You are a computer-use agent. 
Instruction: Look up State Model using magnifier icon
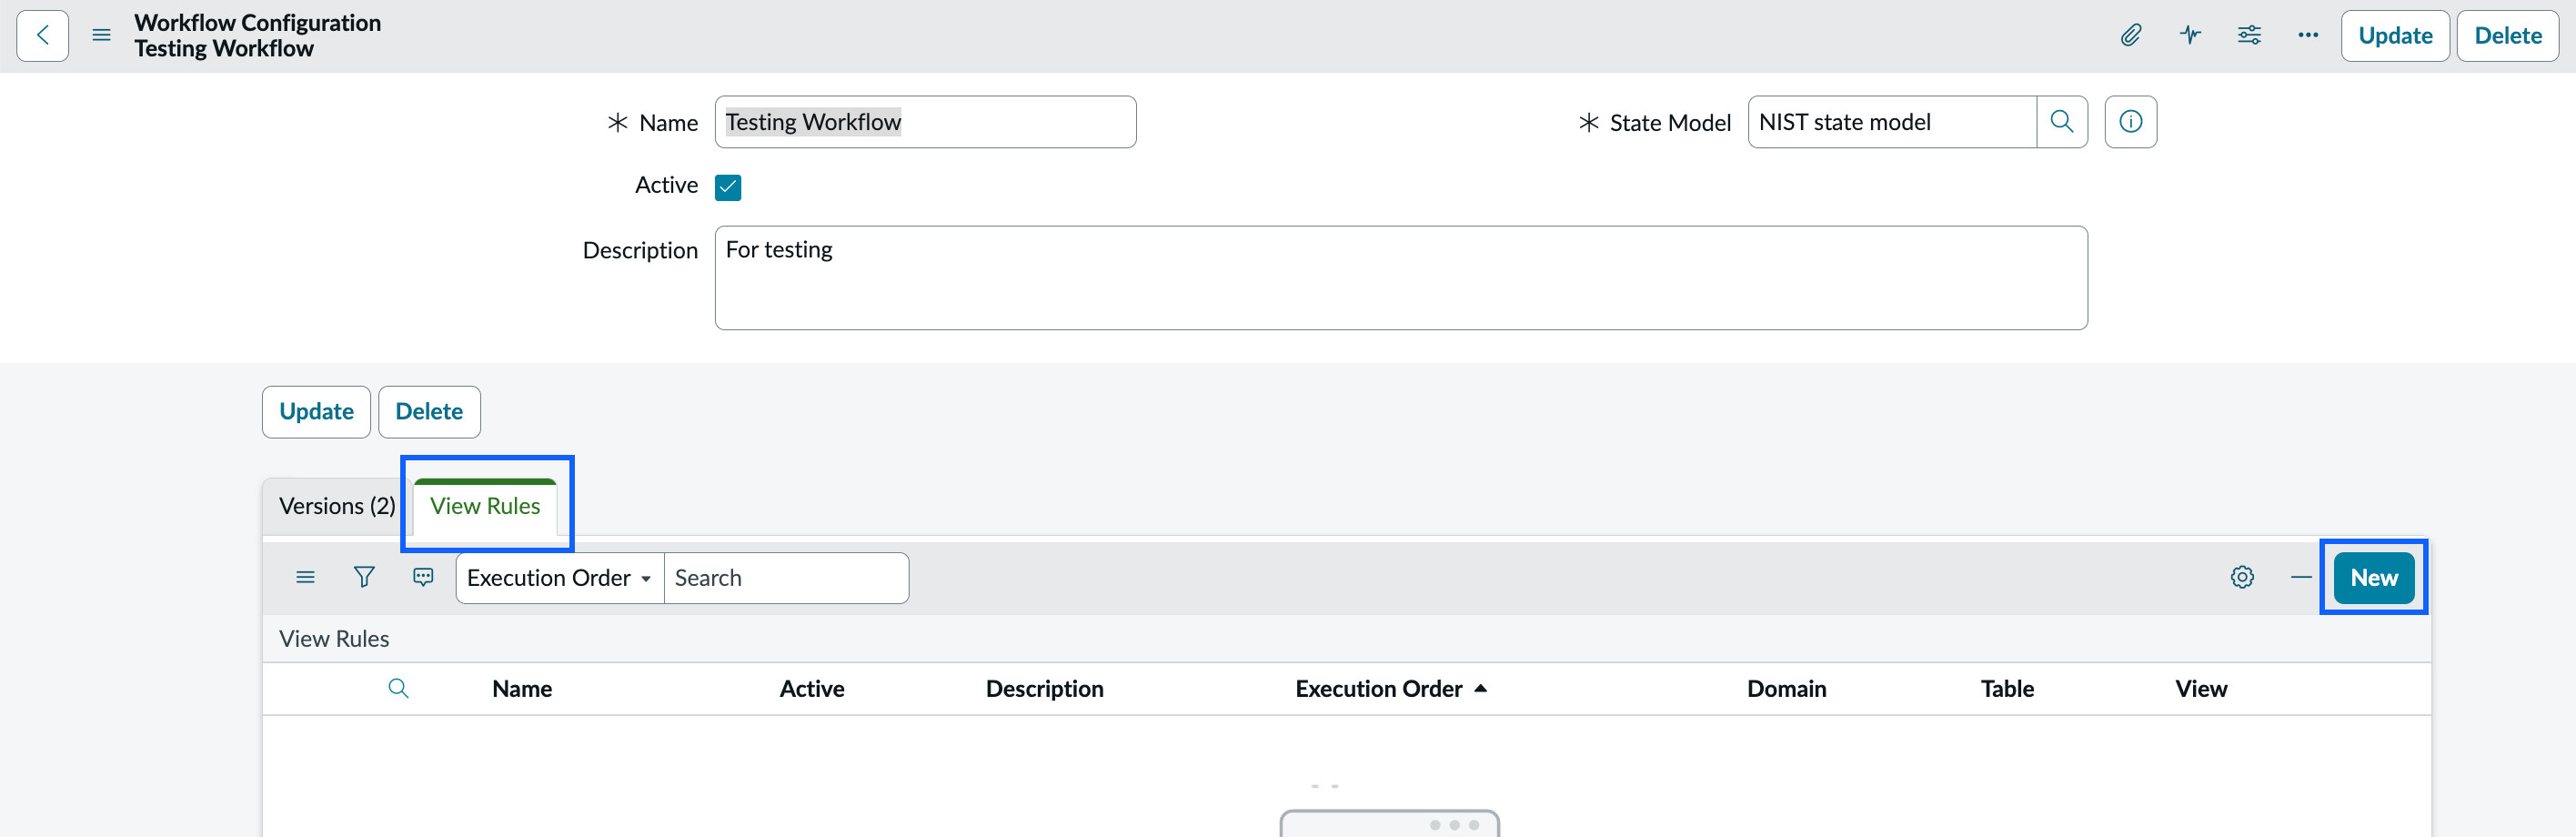tap(2062, 122)
